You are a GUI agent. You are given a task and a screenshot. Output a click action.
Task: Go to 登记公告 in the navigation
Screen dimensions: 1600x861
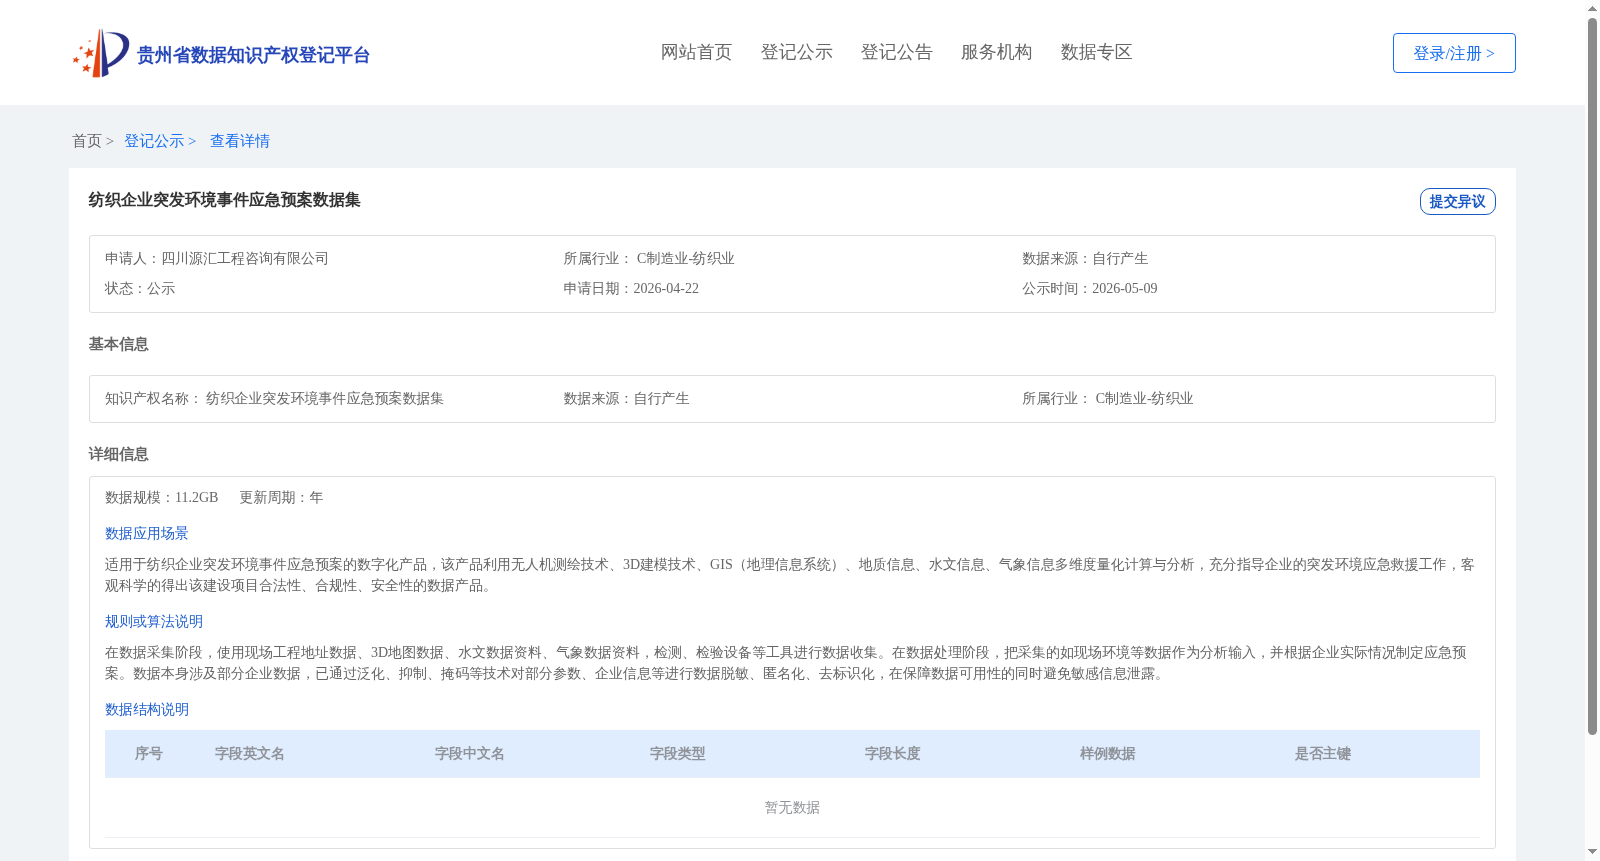[x=896, y=52]
